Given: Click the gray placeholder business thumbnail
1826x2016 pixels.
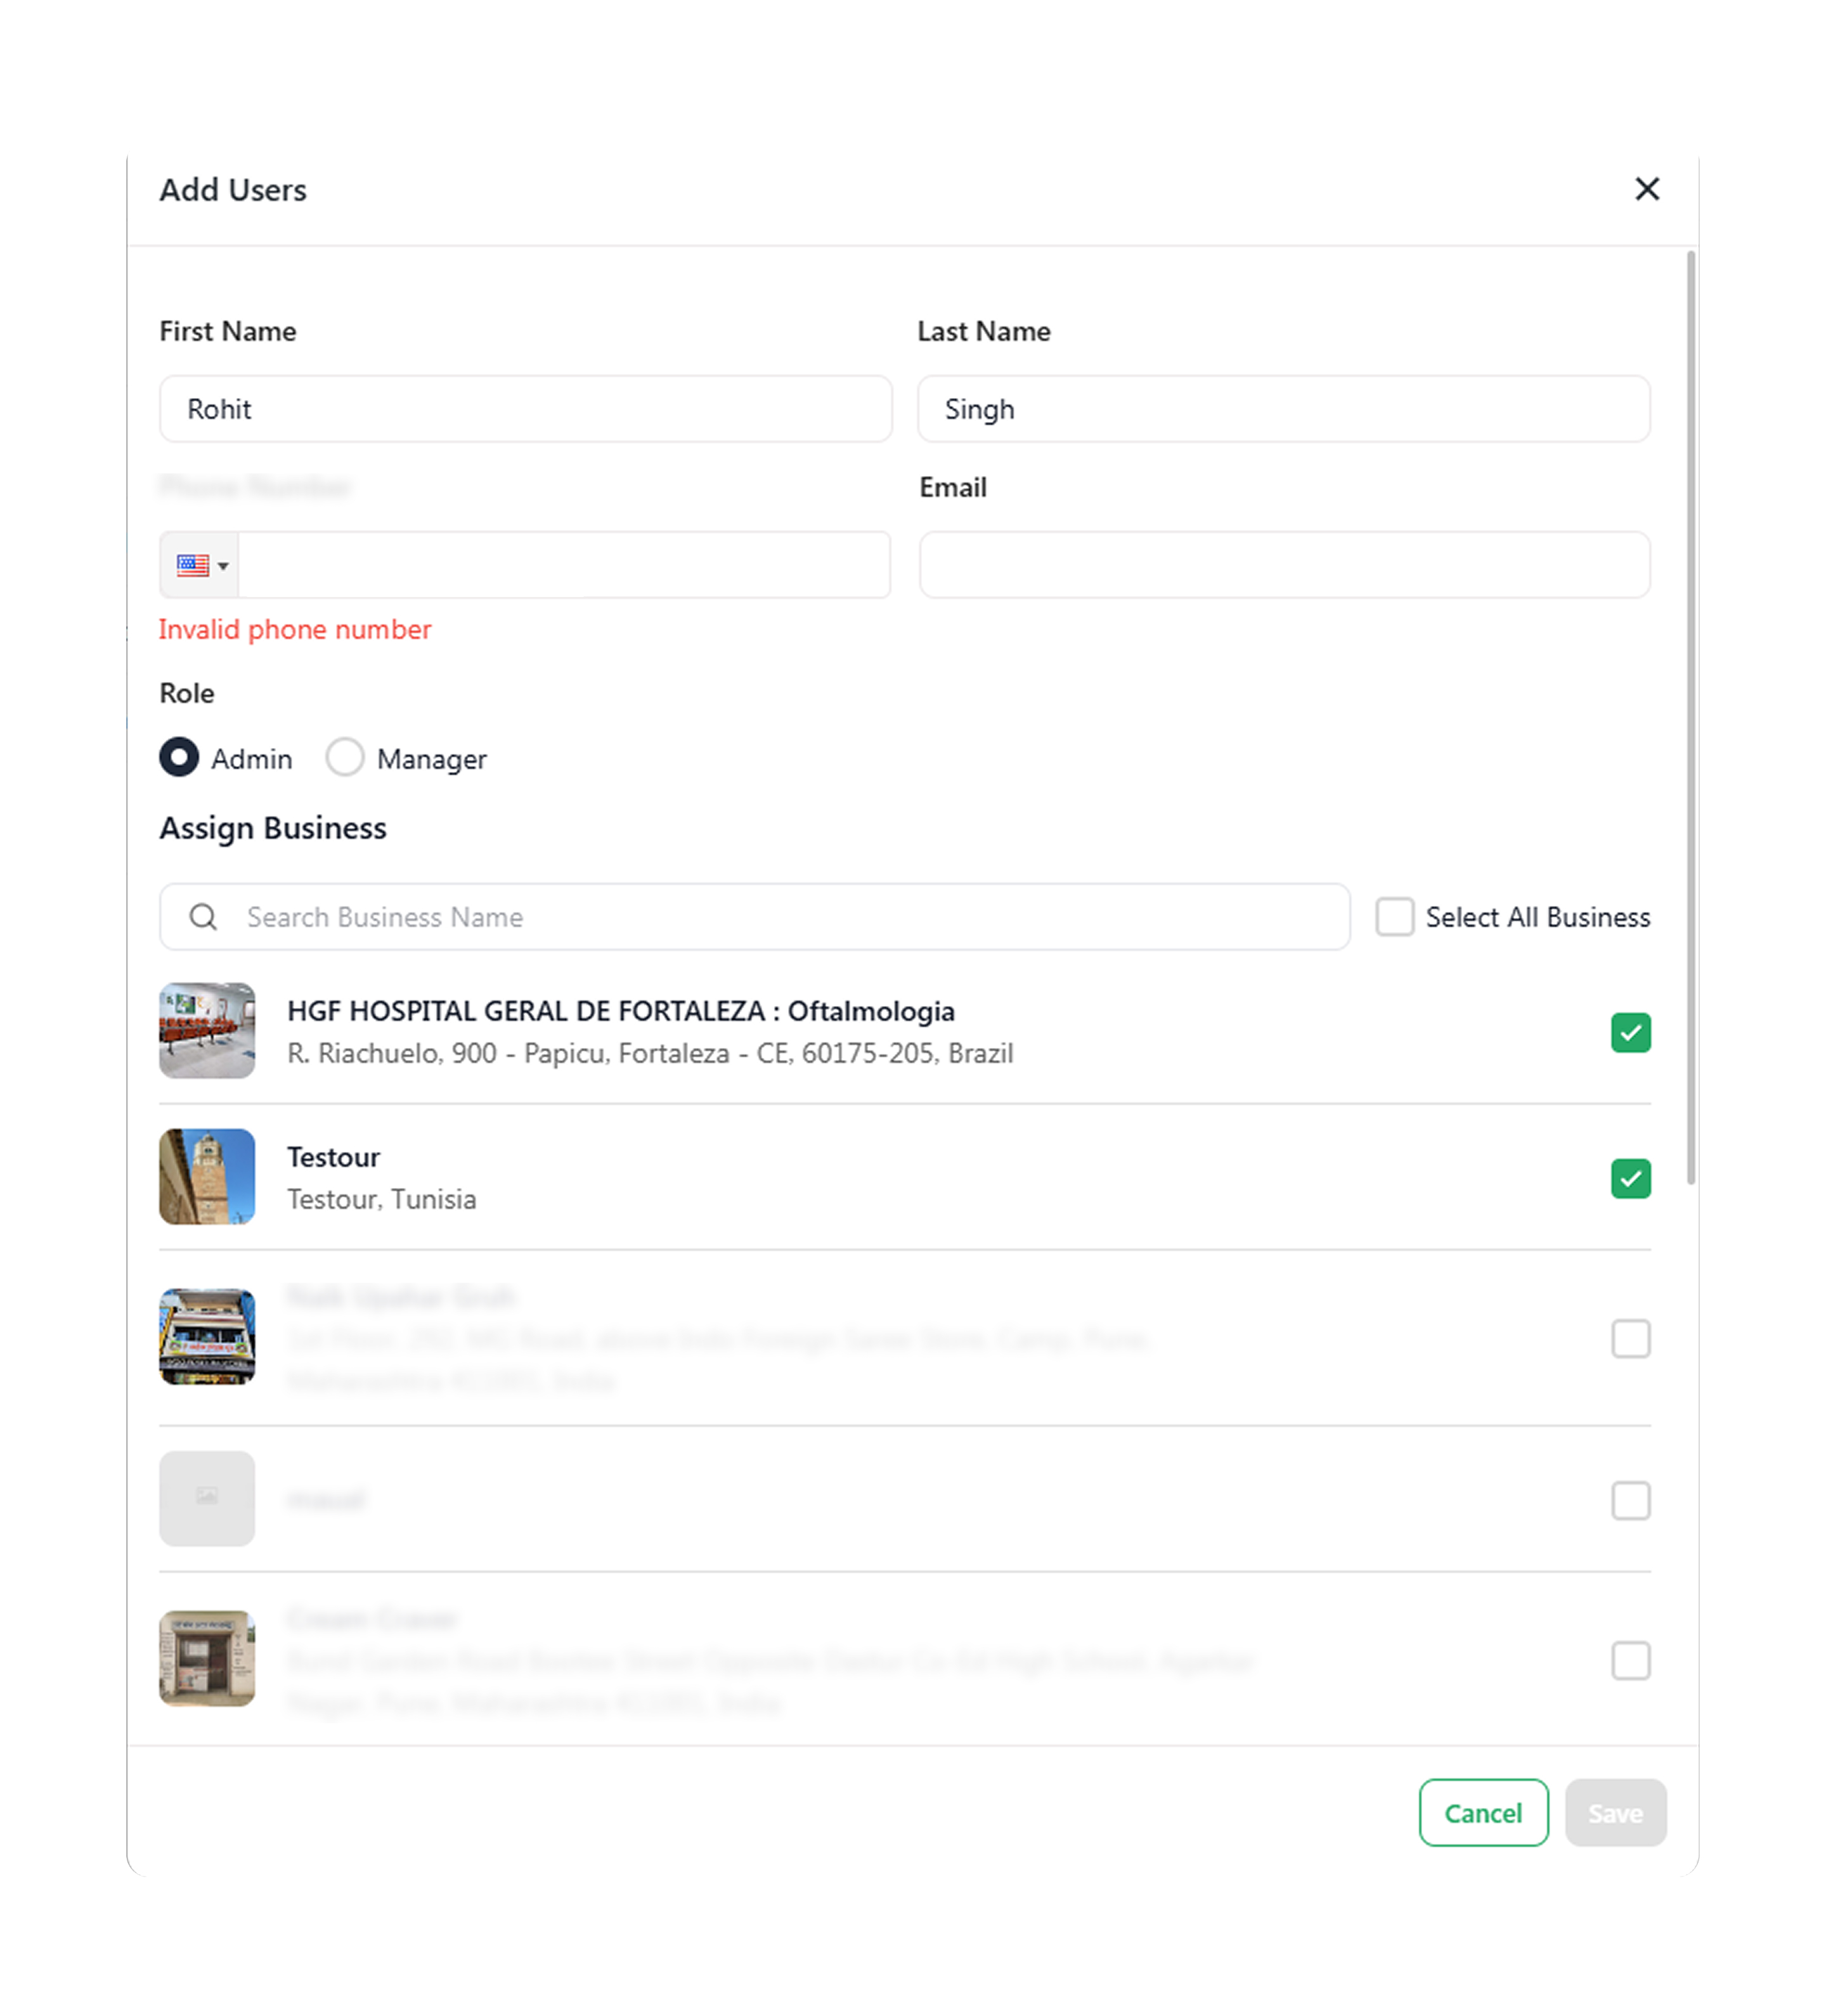Looking at the screenshot, I should point(207,1498).
